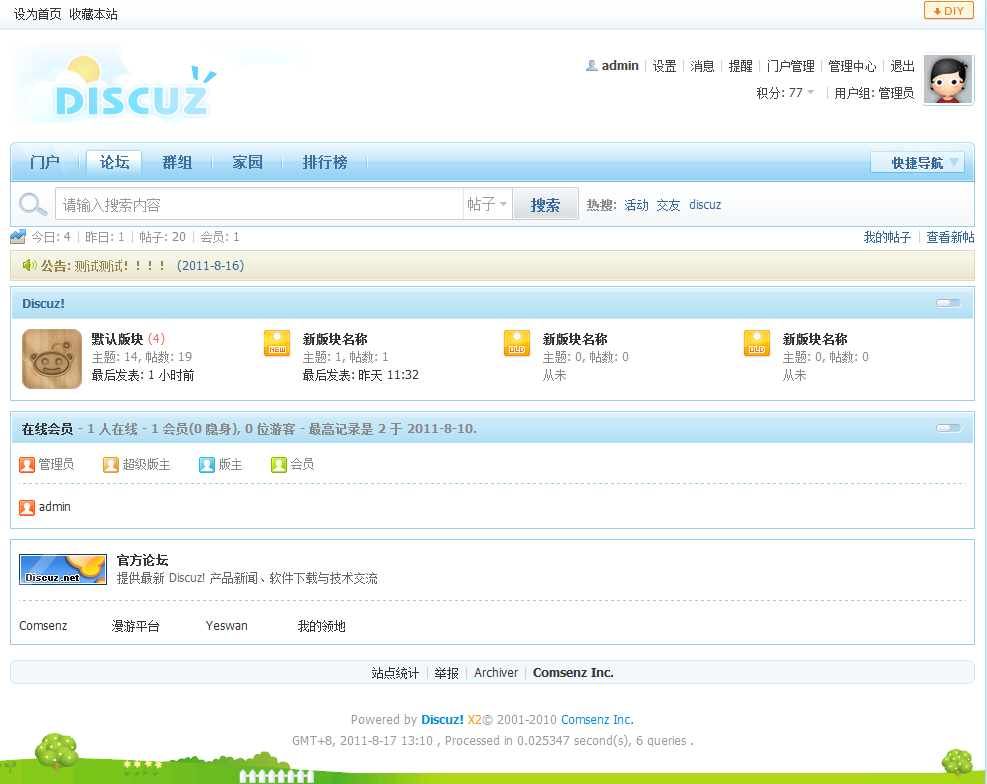
Task: Open the 官方论坛 link
Action: coord(142,560)
